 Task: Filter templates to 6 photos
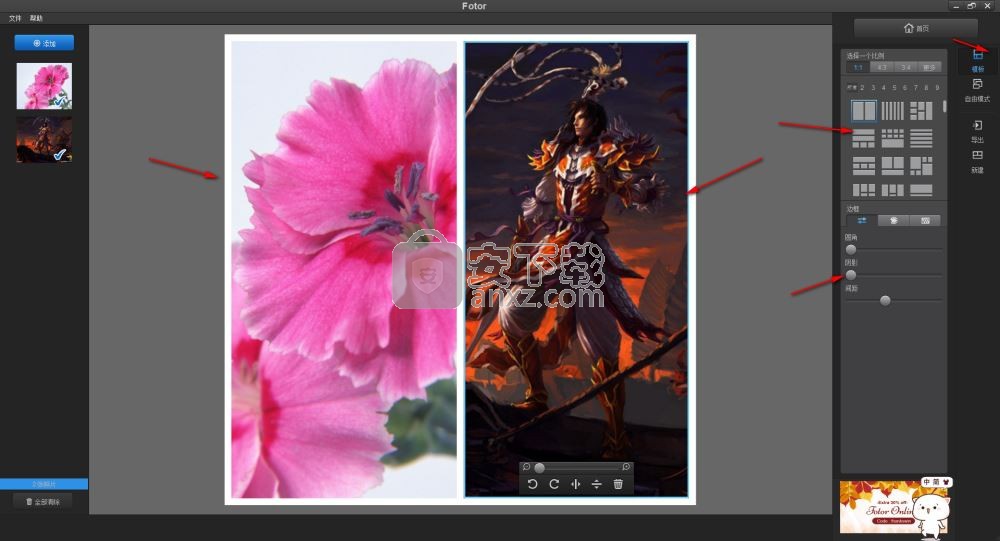tap(904, 87)
